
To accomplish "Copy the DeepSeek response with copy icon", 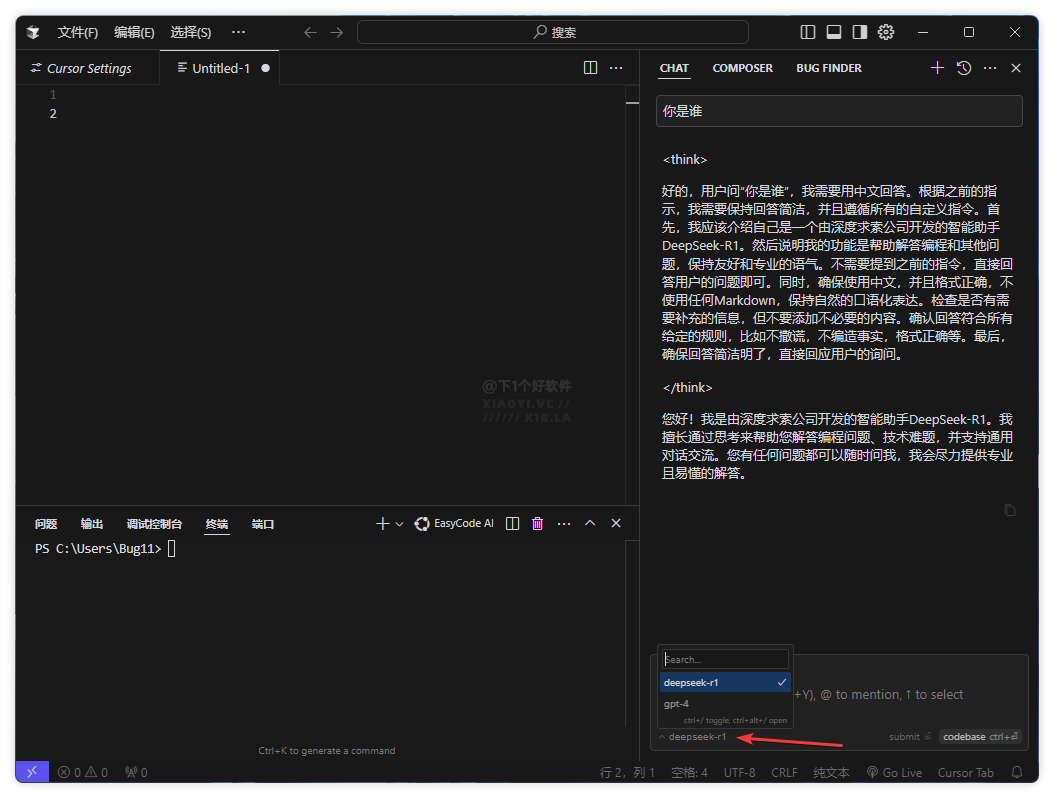I will (1009, 510).
